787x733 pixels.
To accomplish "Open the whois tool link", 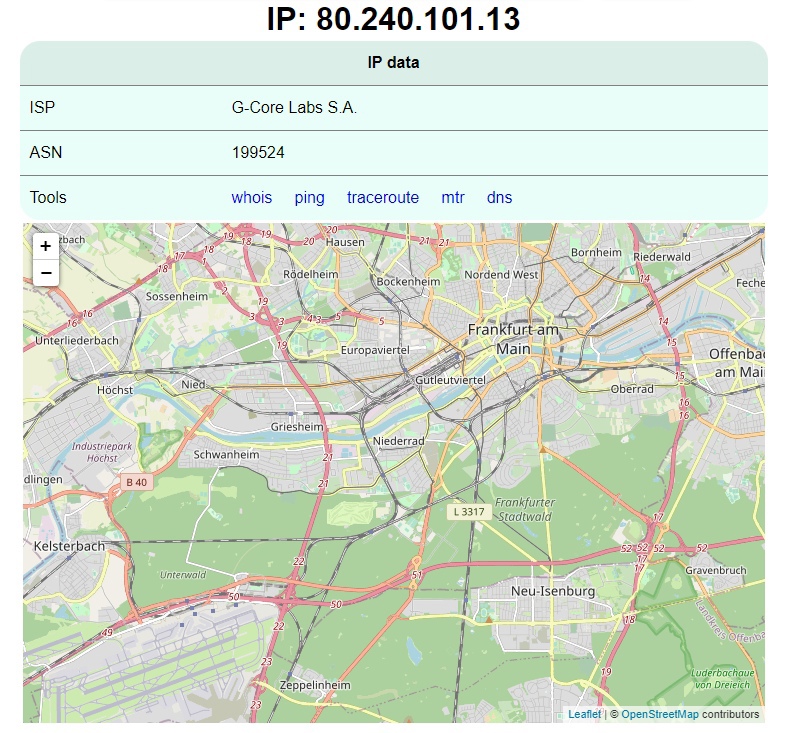I will 251,198.
